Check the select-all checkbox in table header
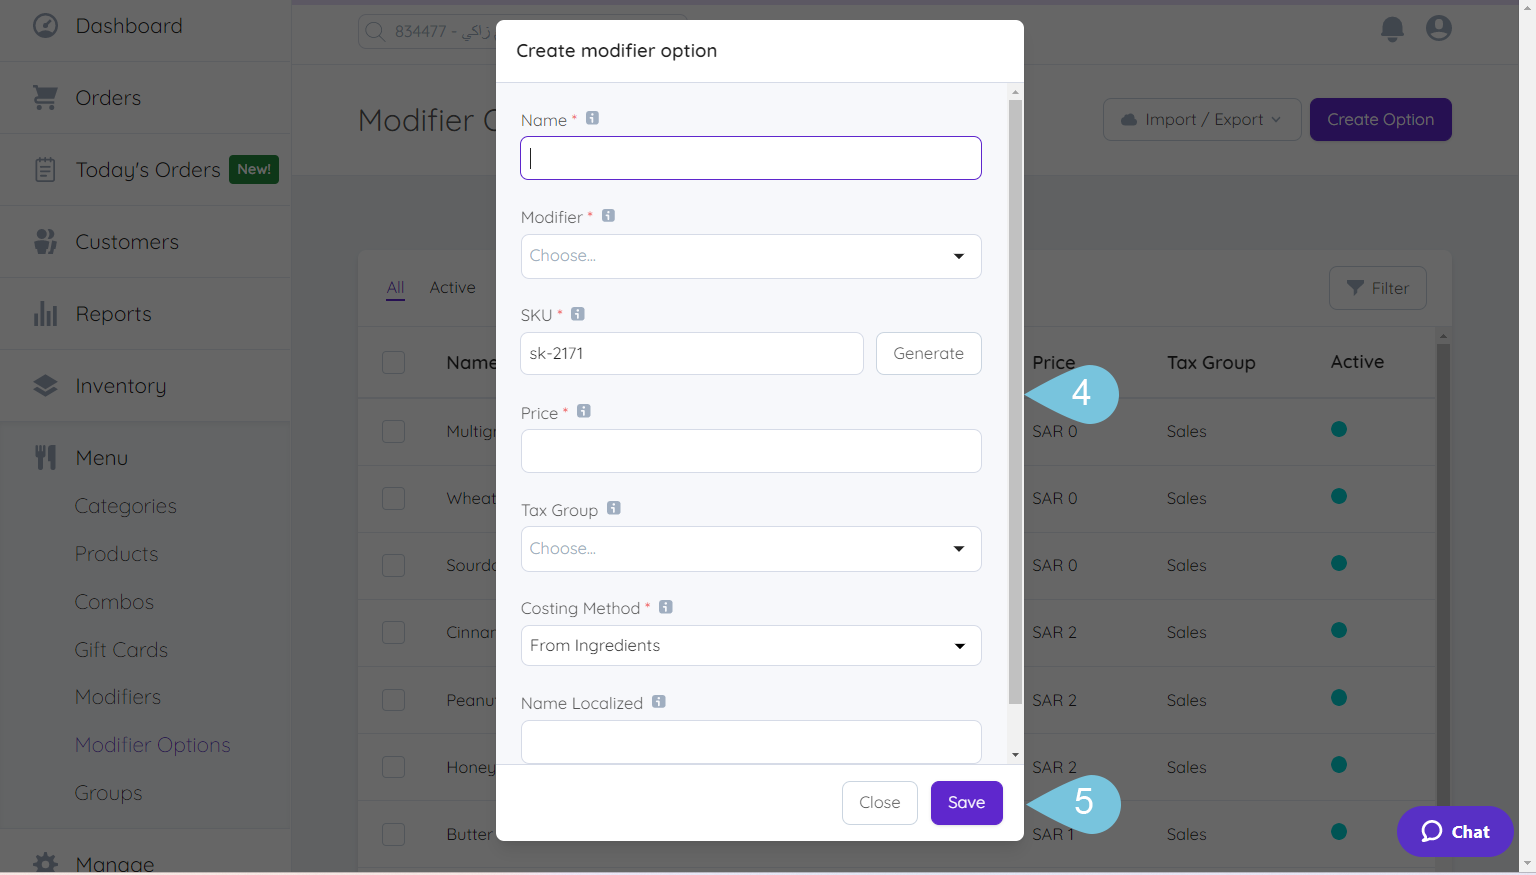 393,362
